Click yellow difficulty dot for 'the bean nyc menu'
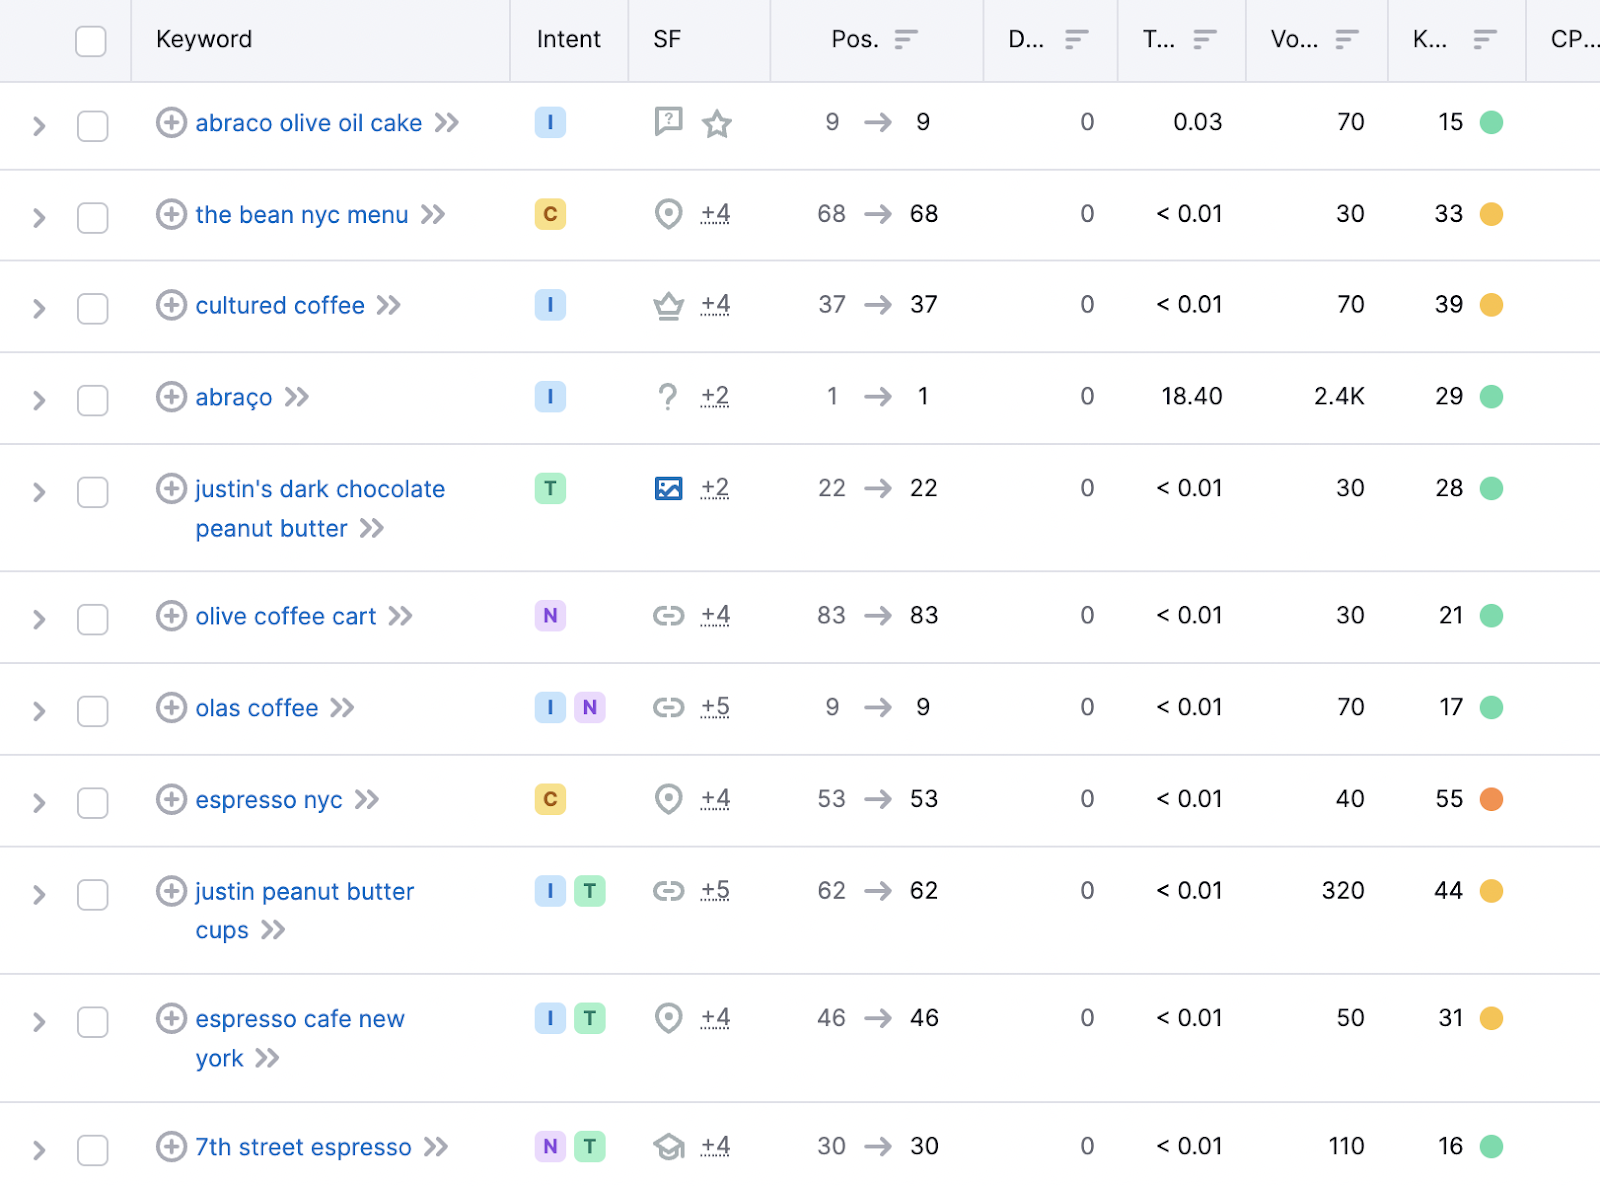Image resolution: width=1600 pixels, height=1186 pixels. point(1491,214)
